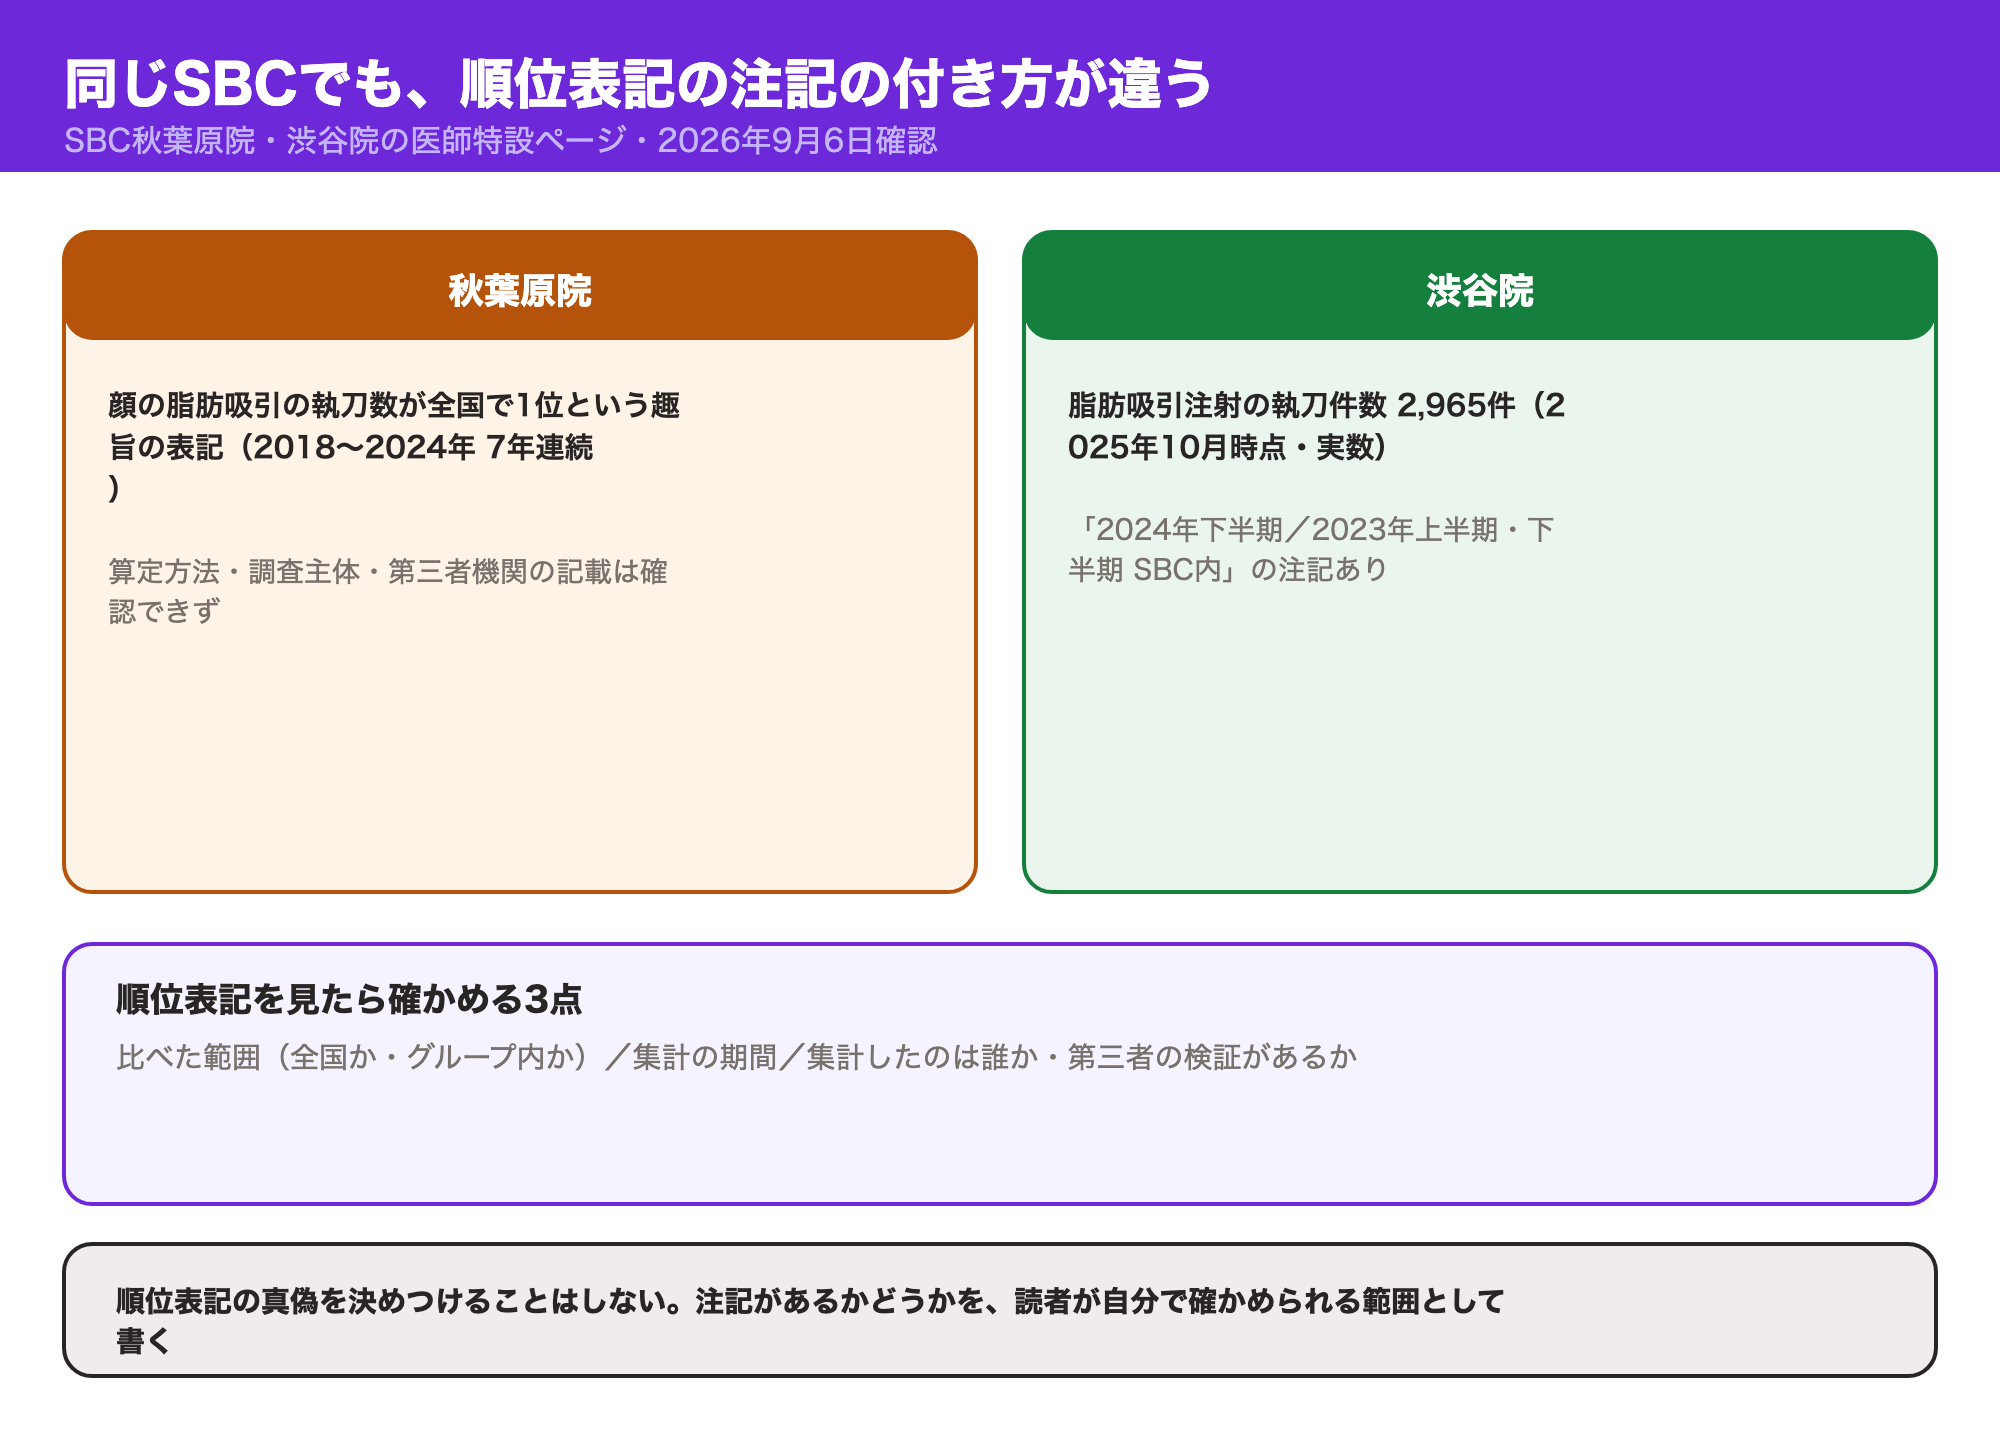Click the 顔の脂肪吸引の執刀数が全国で1位 statement
2000x1440 pixels.
coord(394,446)
